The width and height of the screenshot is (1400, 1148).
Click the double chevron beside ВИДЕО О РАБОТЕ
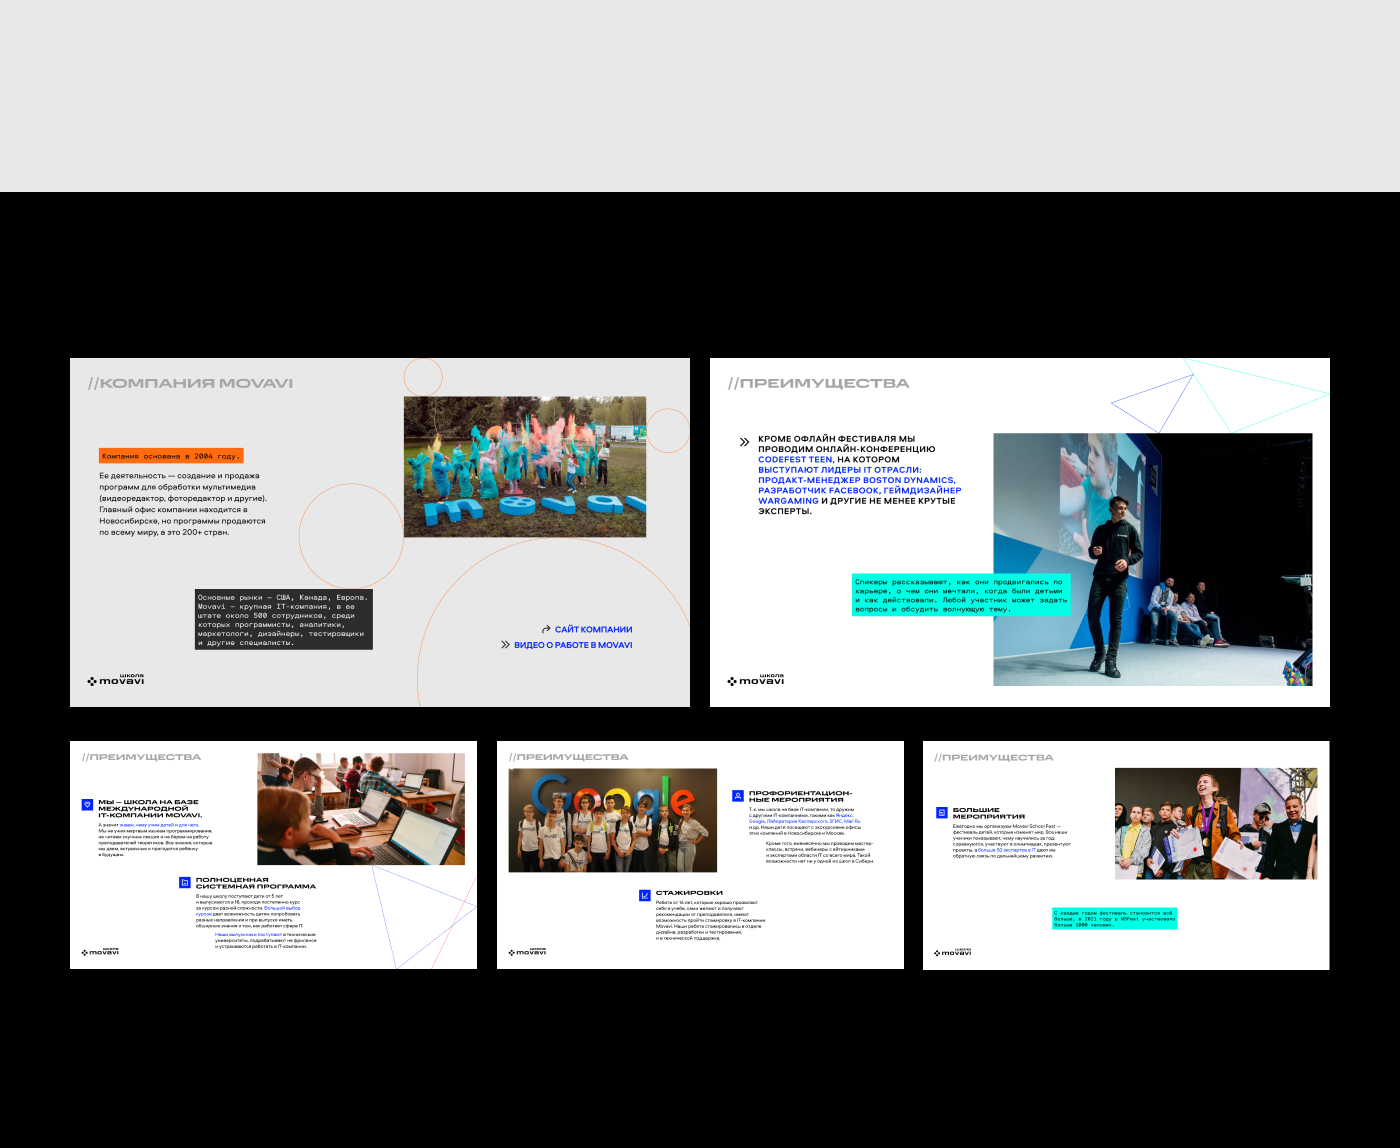(x=506, y=645)
